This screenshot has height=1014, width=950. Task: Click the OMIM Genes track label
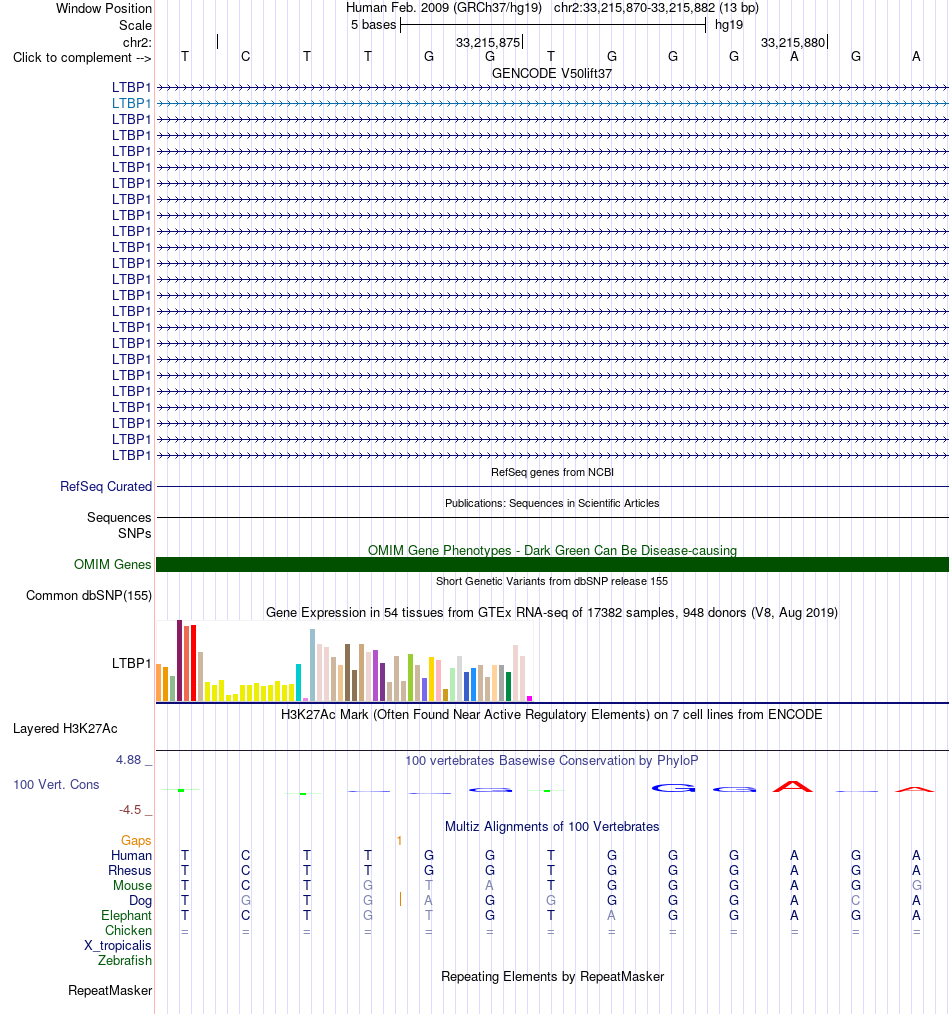point(113,565)
